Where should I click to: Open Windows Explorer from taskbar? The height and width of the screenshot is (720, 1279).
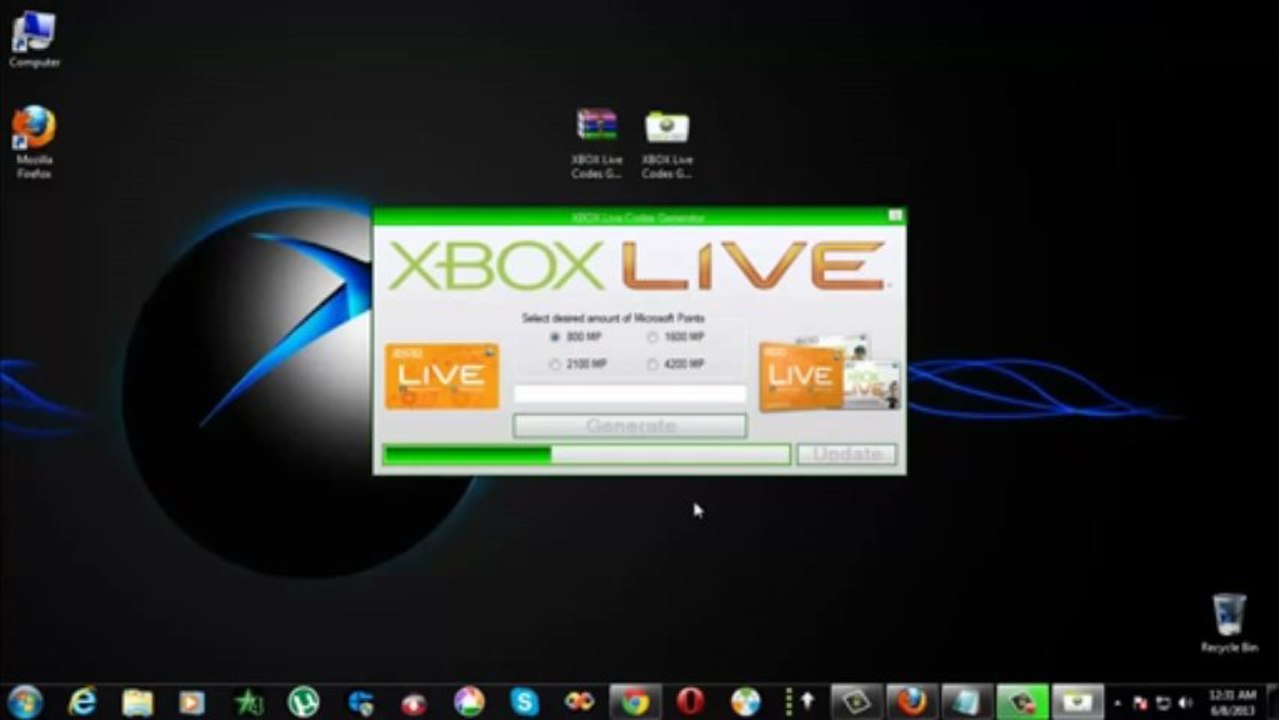coord(137,702)
